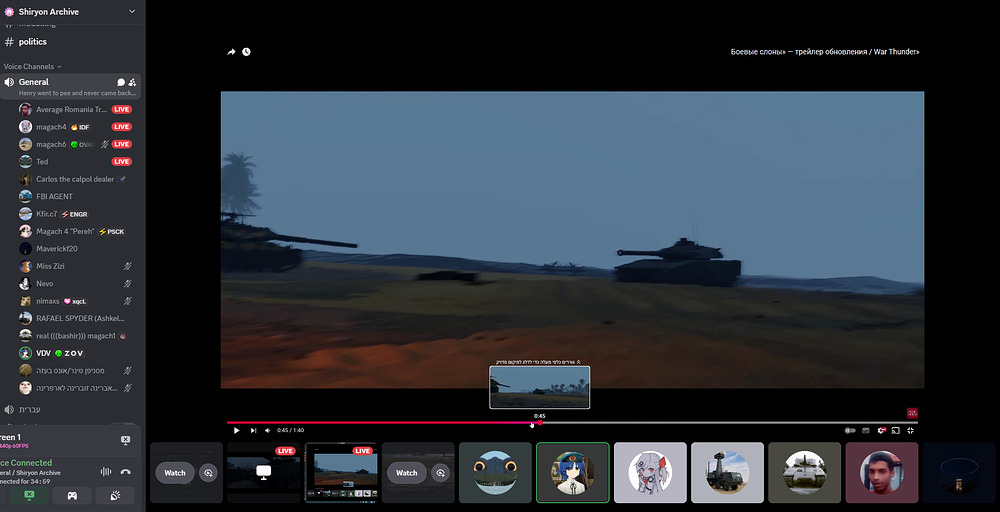Click Watch on the leftmost stream tile
1000x512 pixels.
coord(175,472)
